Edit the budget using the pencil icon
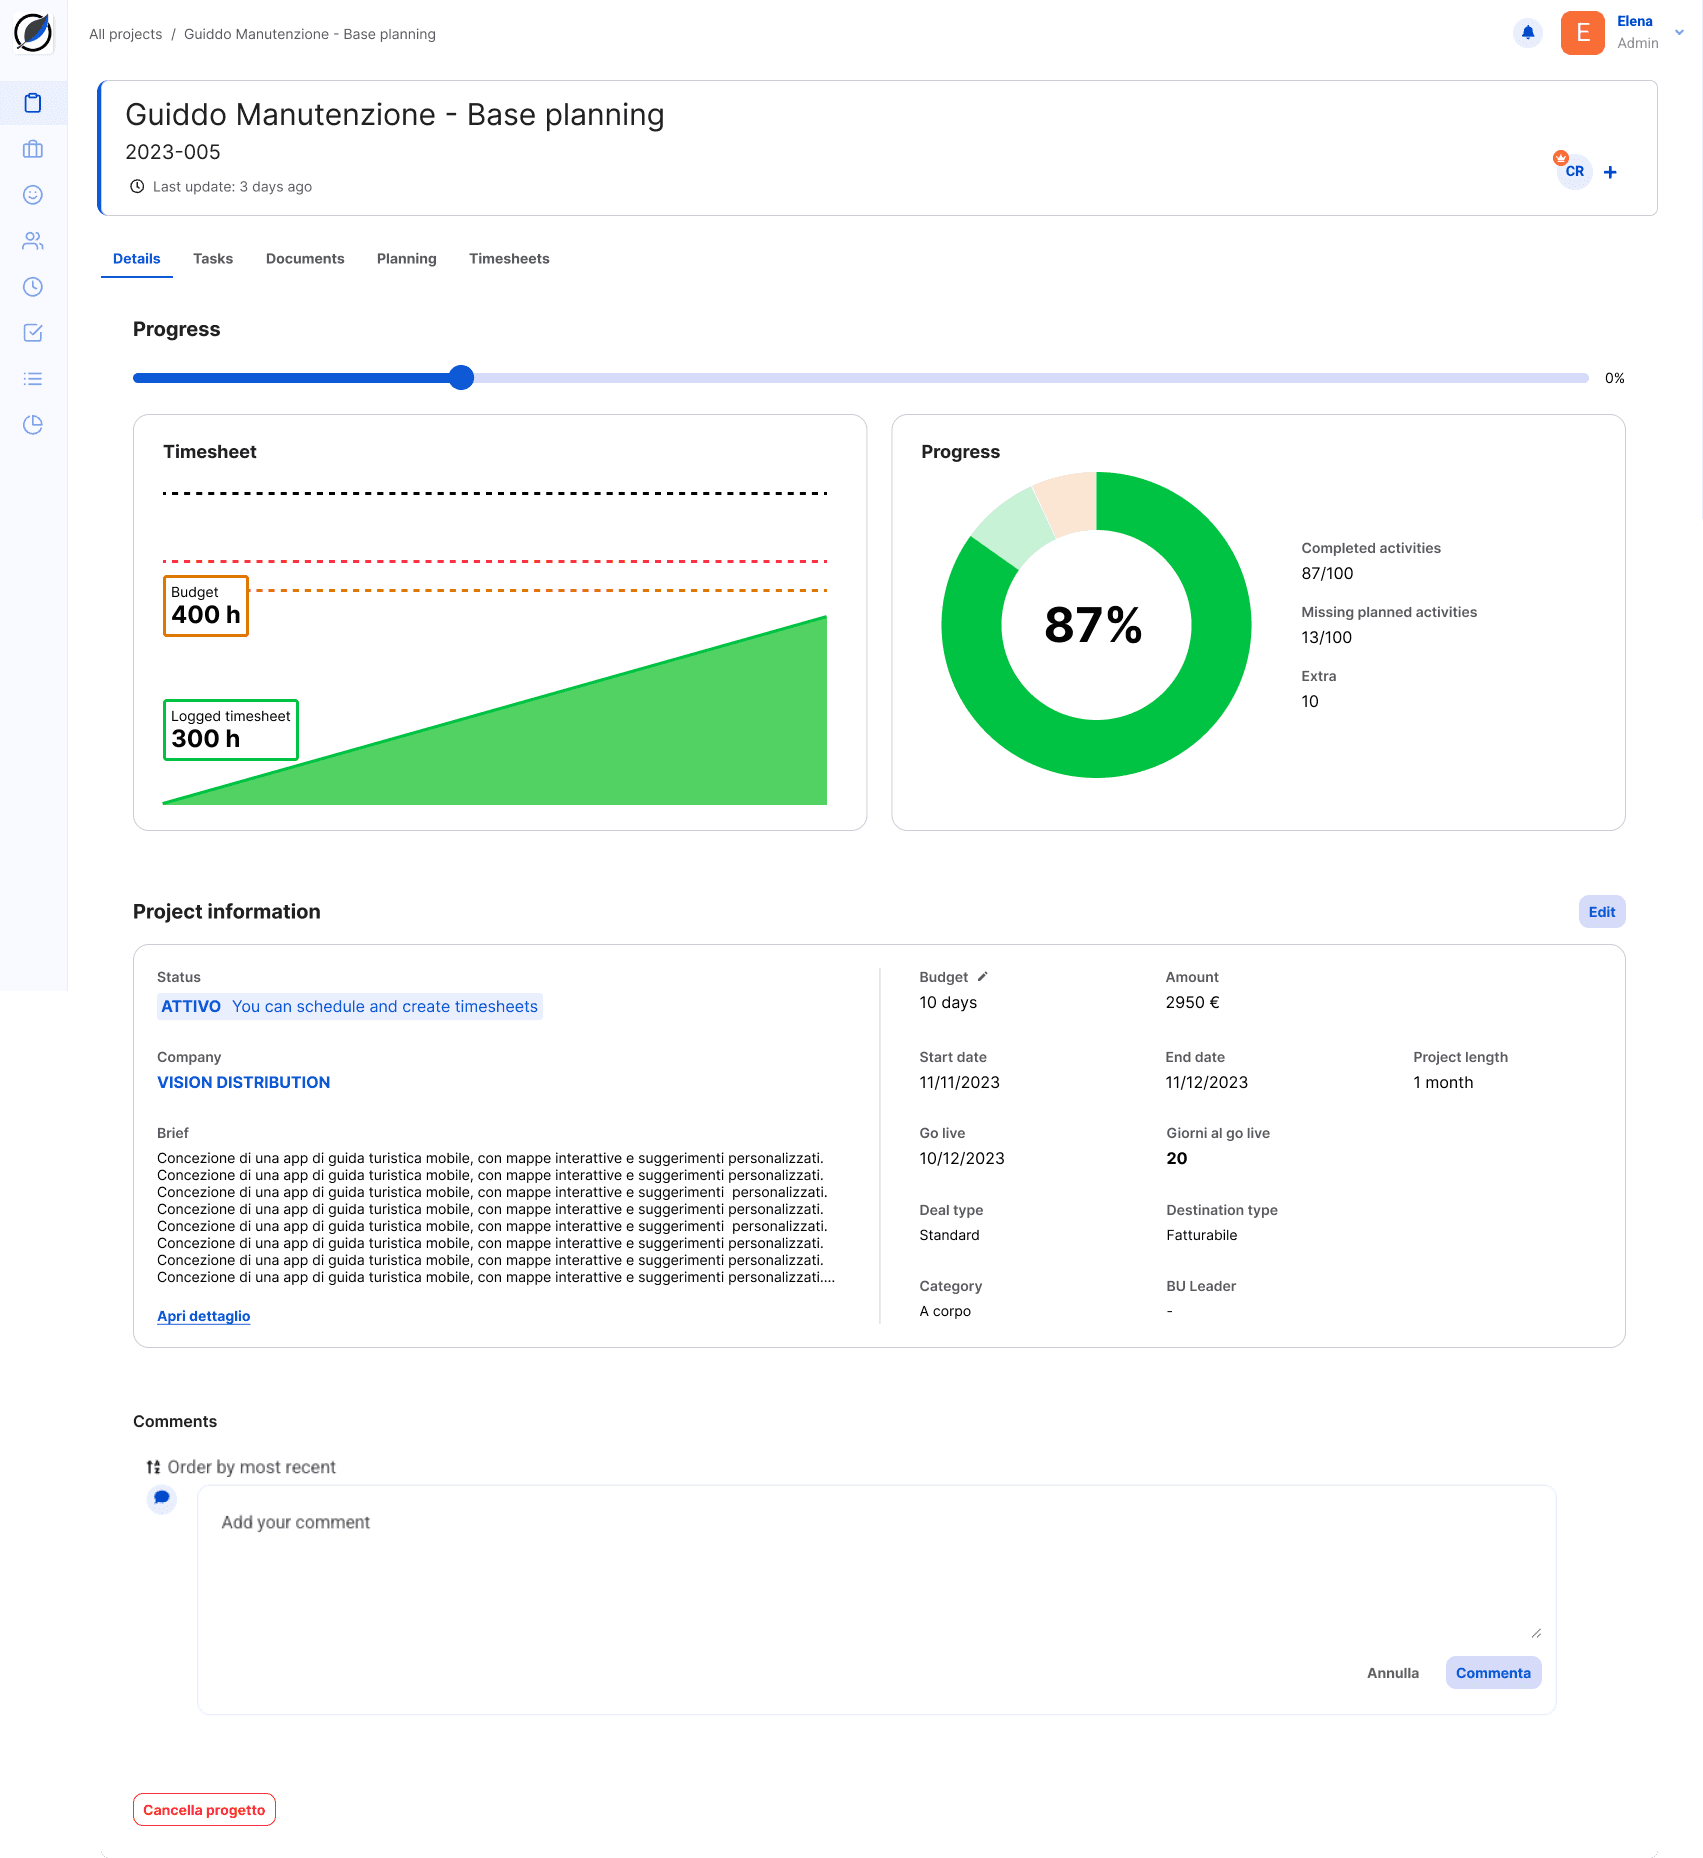The height and width of the screenshot is (1858, 1703). click(983, 976)
